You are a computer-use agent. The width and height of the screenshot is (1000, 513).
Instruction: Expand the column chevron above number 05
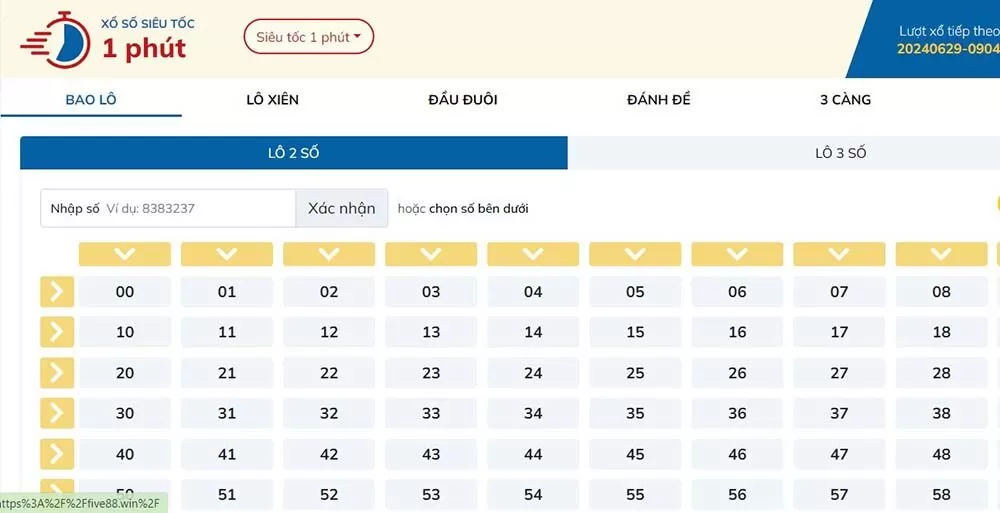(x=635, y=254)
